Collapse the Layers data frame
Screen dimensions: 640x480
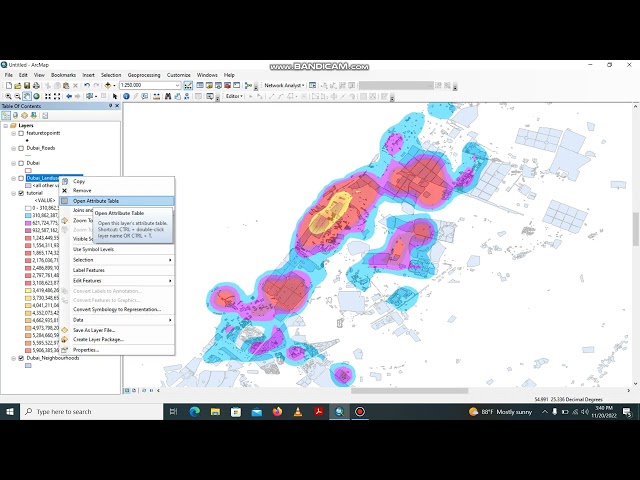(6, 126)
